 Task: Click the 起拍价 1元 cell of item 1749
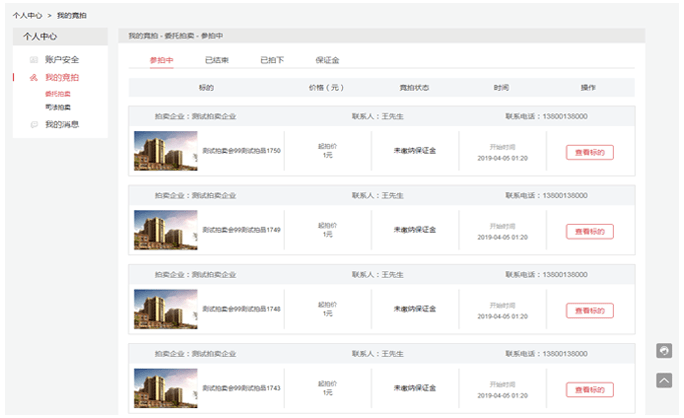(328, 230)
